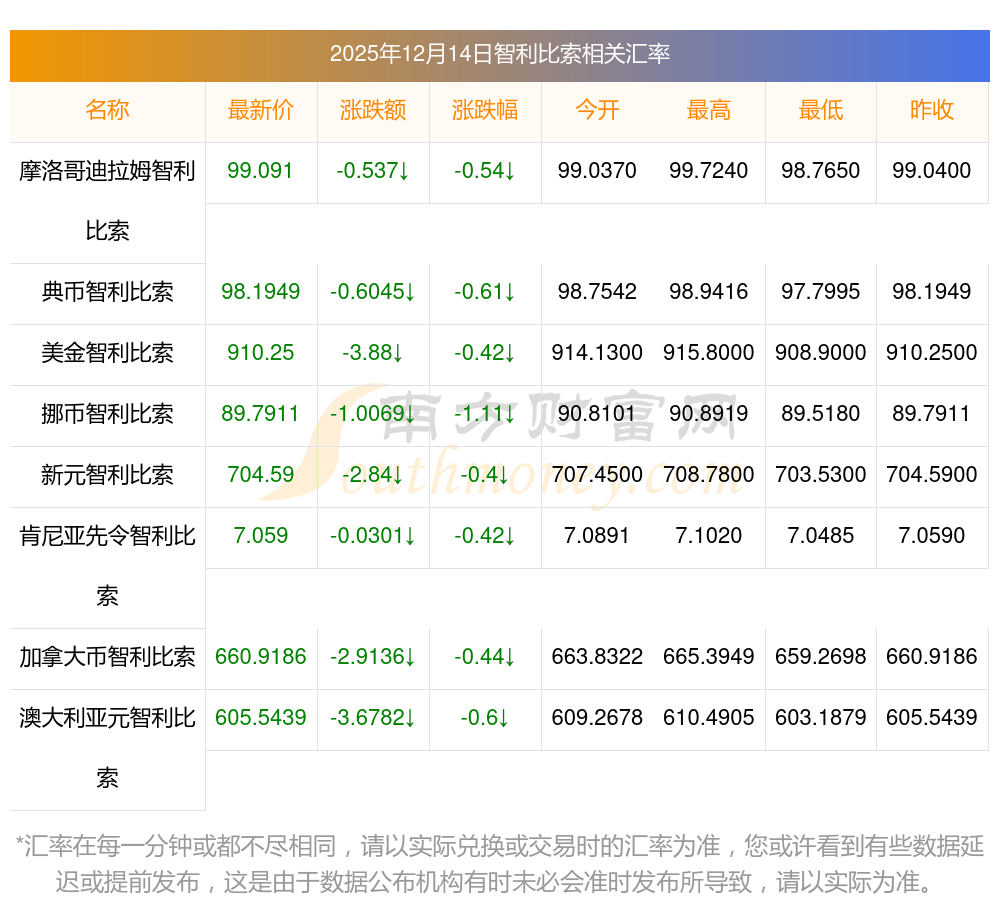Select the 最高 column header

click(x=708, y=111)
